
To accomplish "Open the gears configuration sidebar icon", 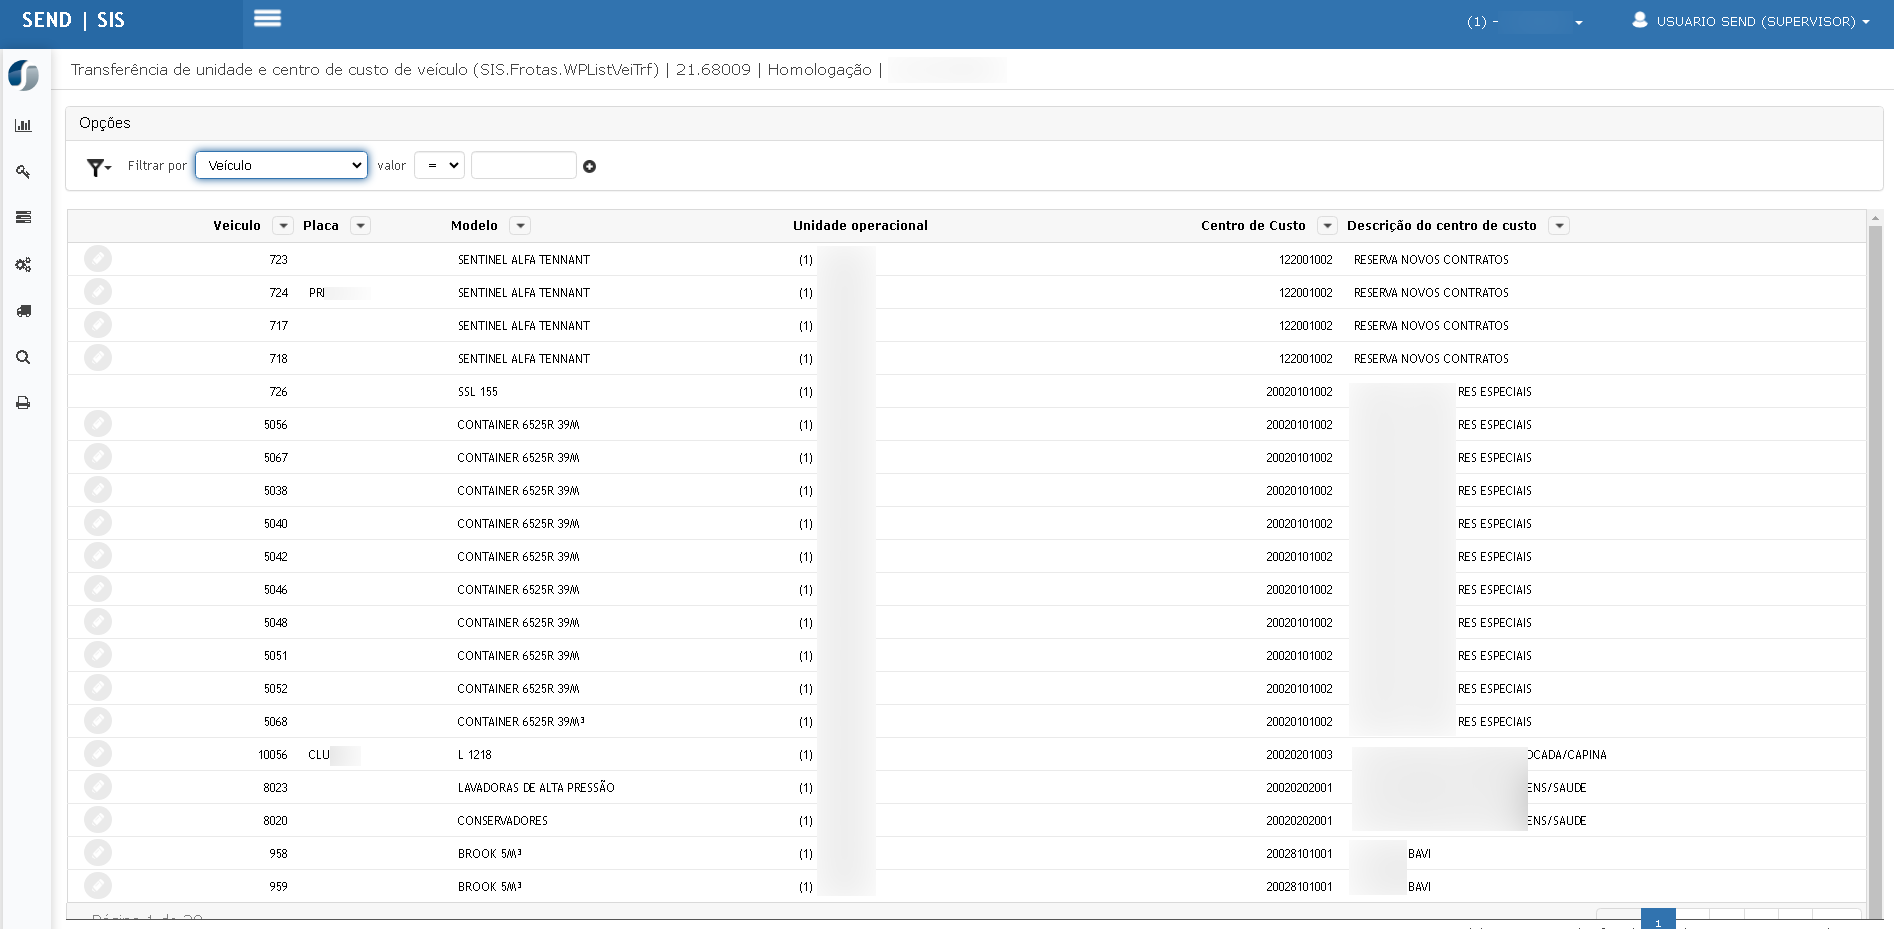I will click(23, 264).
